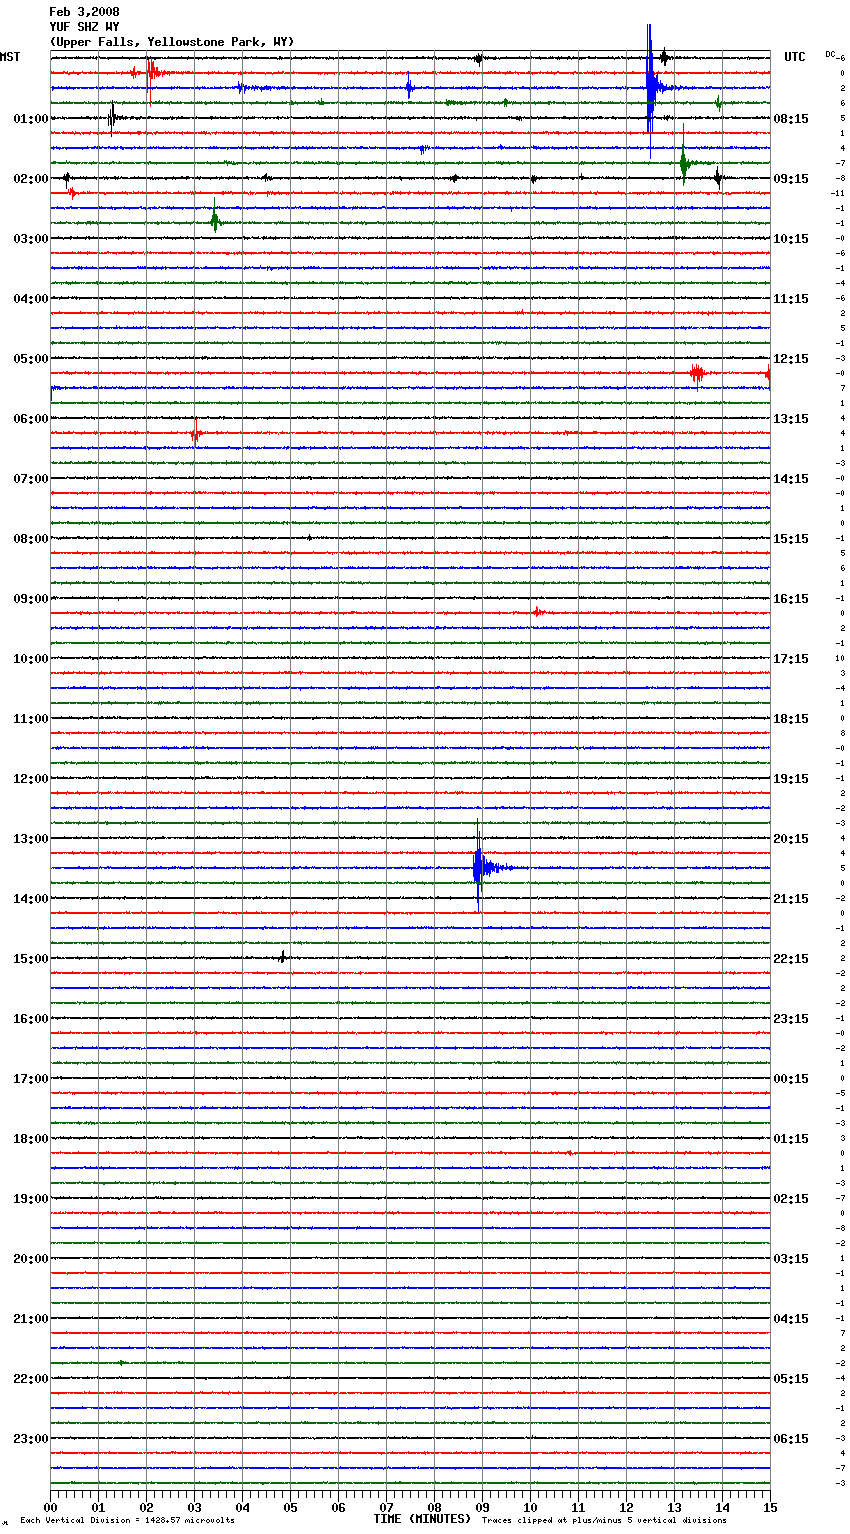This screenshot has width=850, height=1534.
Task: Select the 23:00 MST hour label
Action: [x=31, y=1439]
